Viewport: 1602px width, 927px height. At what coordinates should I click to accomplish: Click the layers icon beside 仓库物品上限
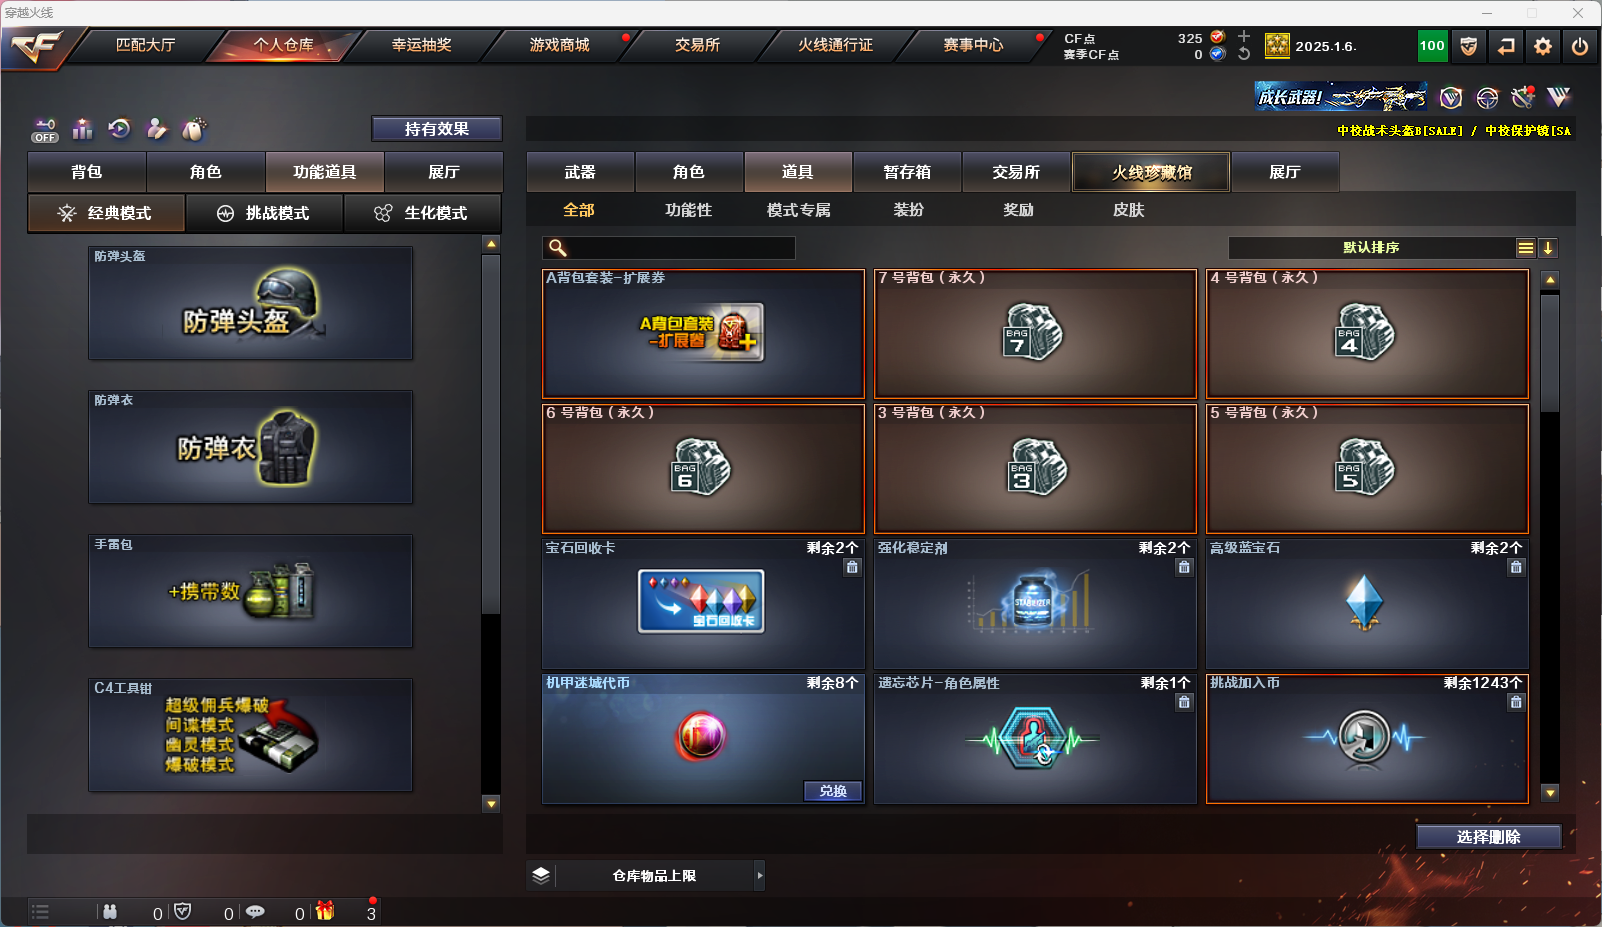pyautogui.click(x=541, y=875)
